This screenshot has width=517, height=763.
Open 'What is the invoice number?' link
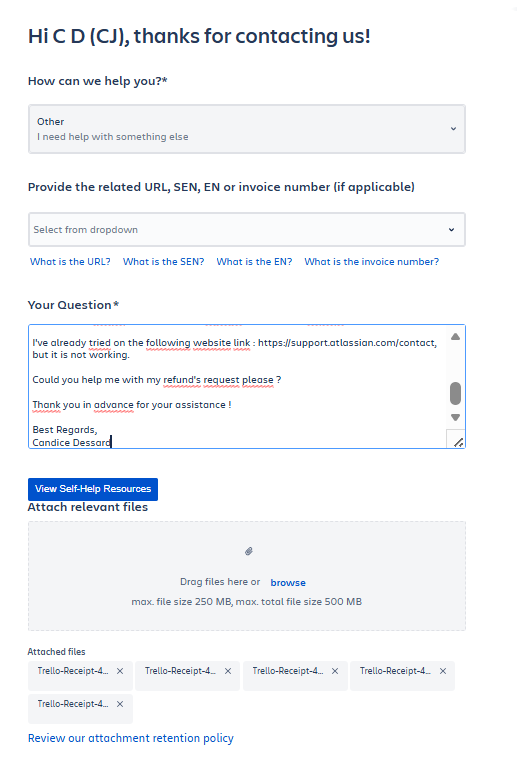point(371,262)
